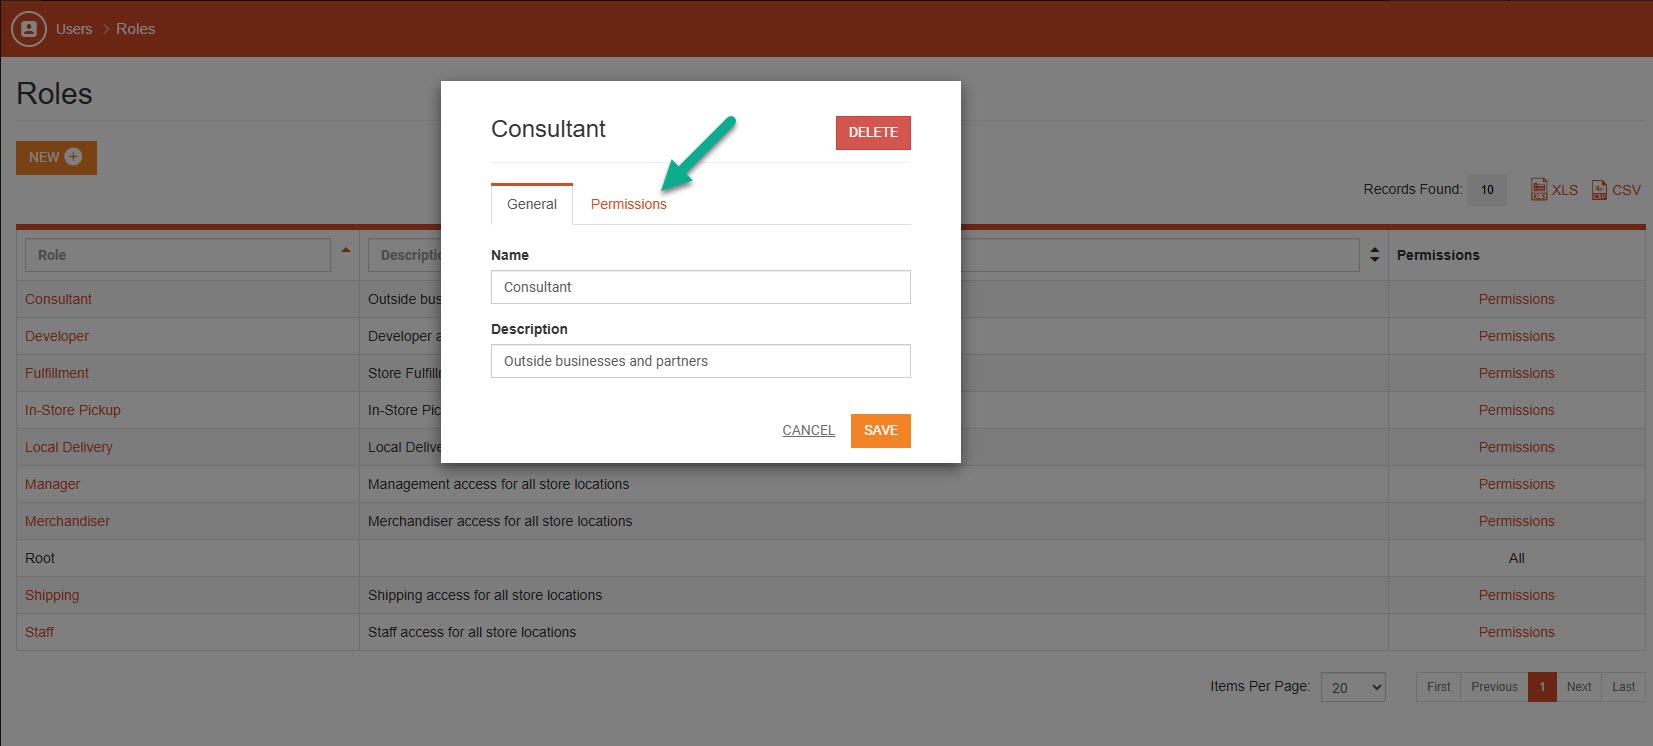Open the Local Delivery role link

69,447
